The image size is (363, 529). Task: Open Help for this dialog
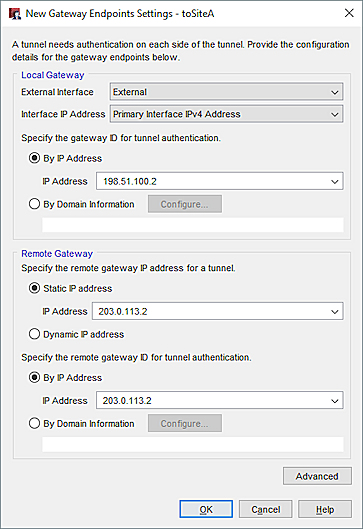tap(325, 509)
